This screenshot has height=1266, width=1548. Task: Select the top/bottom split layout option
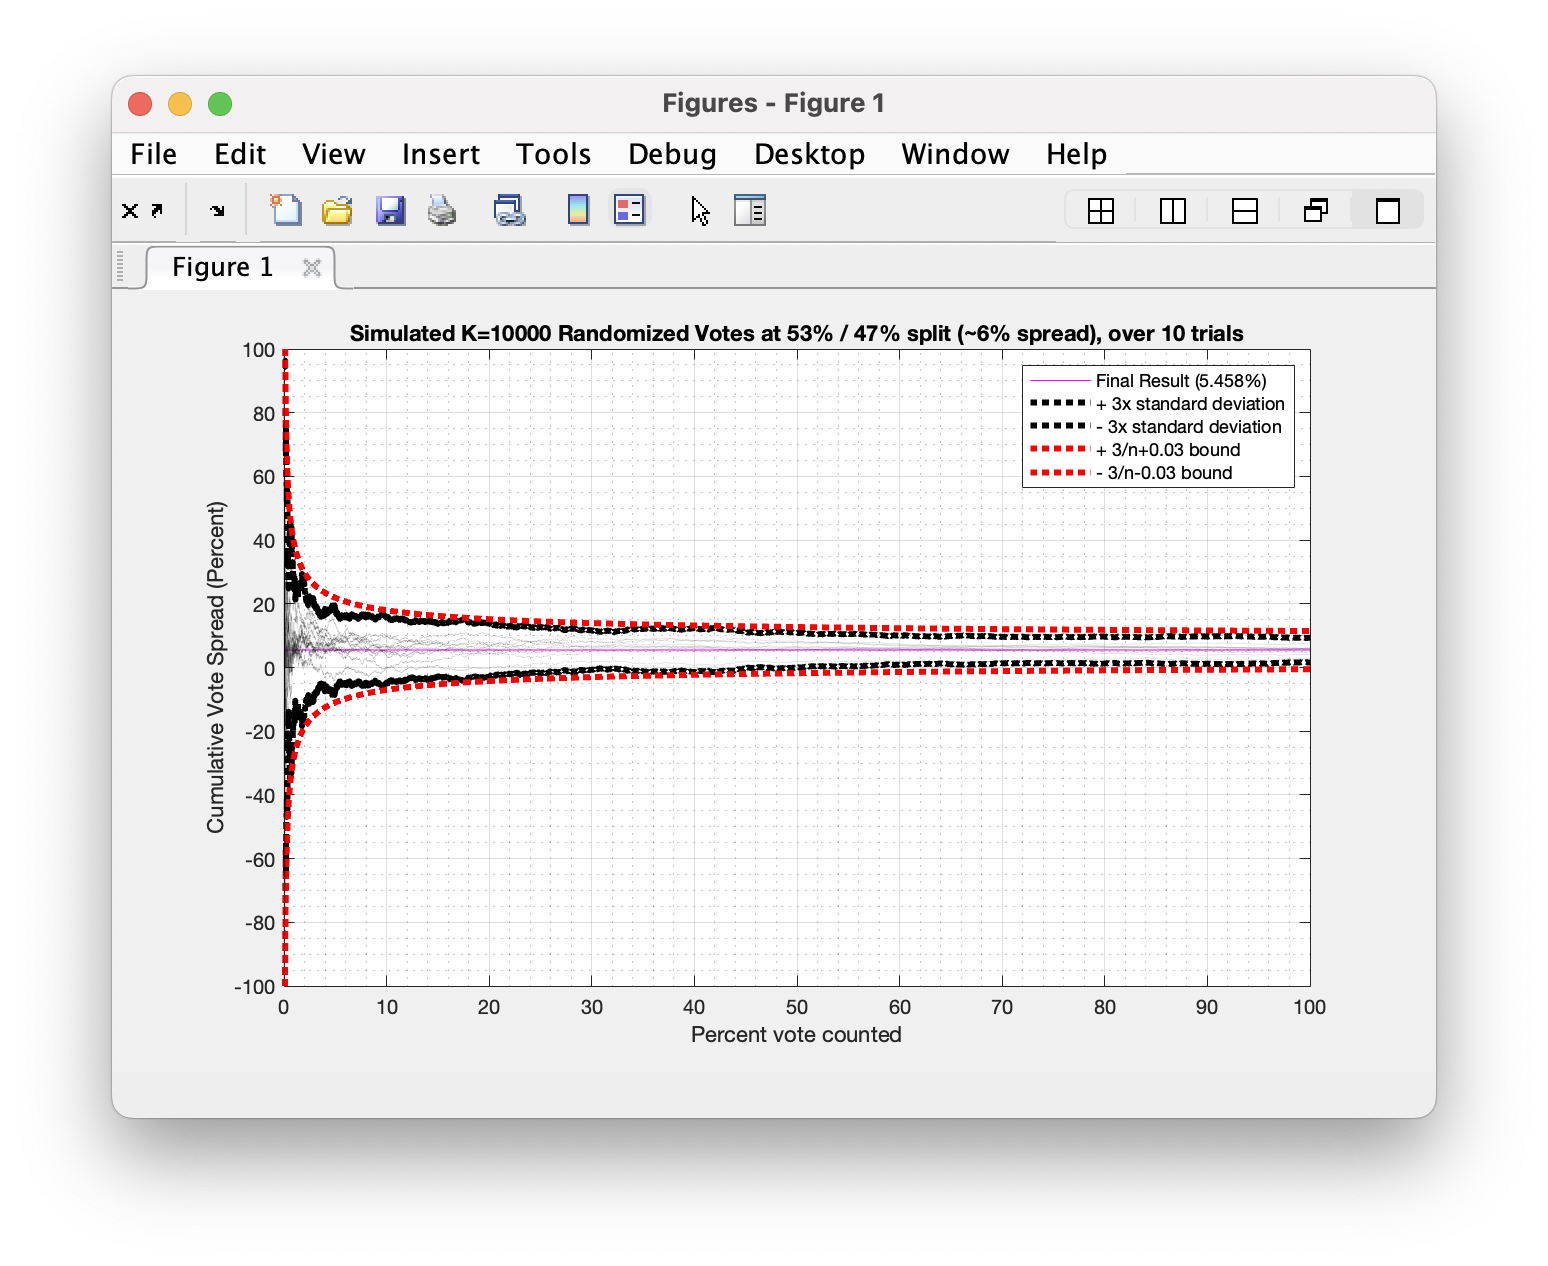coord(1243,210)
